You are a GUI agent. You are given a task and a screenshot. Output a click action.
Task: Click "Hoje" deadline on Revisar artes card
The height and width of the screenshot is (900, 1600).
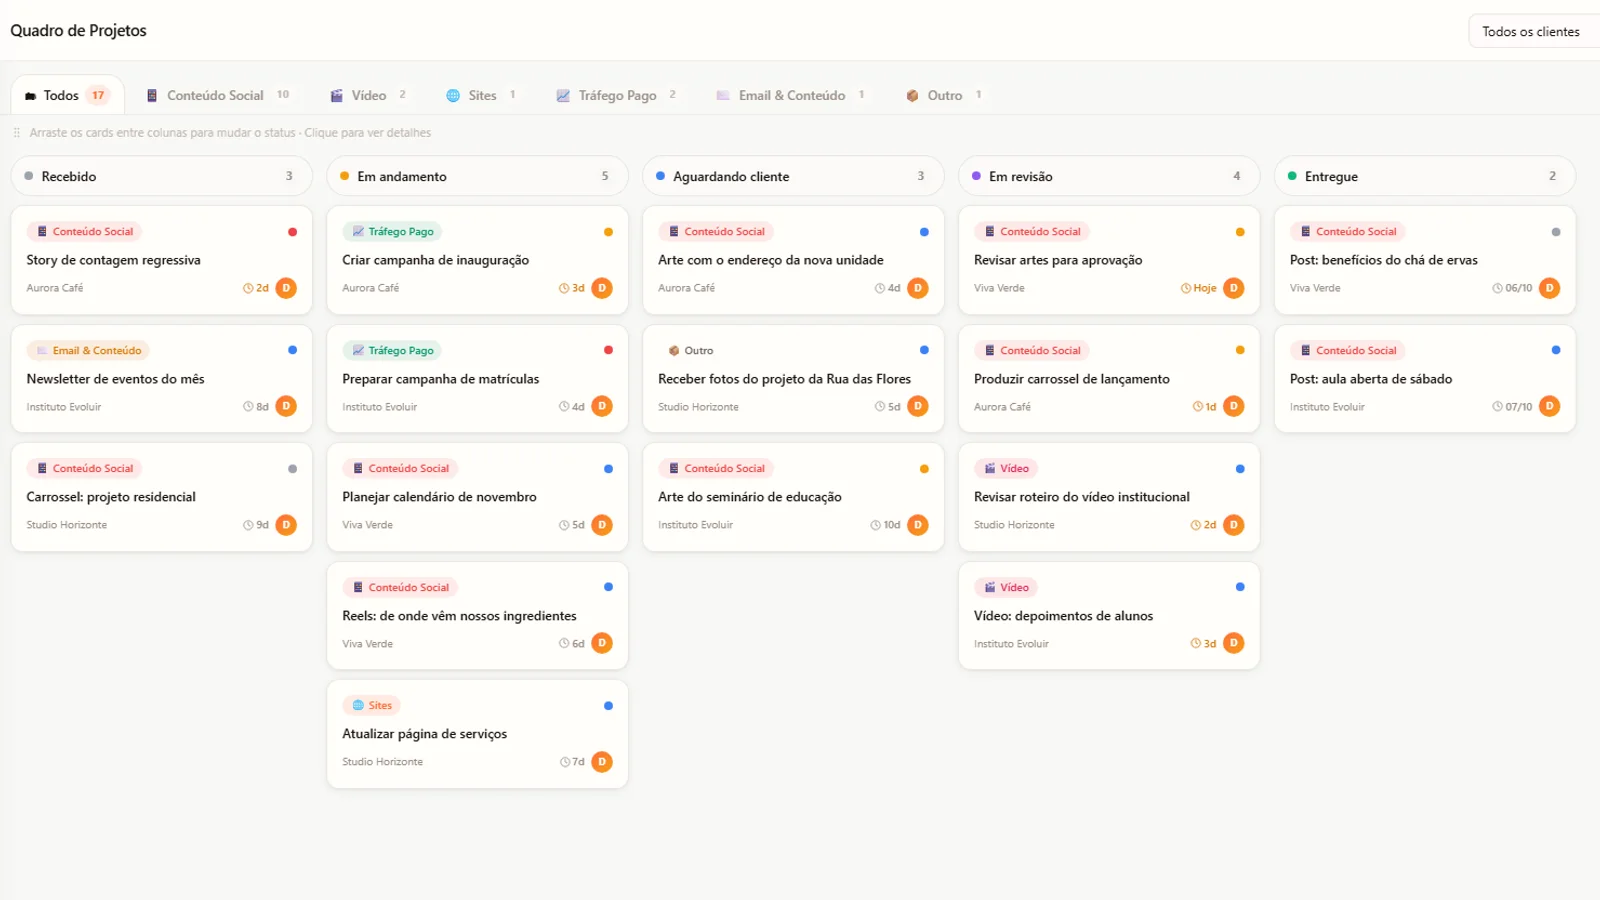1205,288
